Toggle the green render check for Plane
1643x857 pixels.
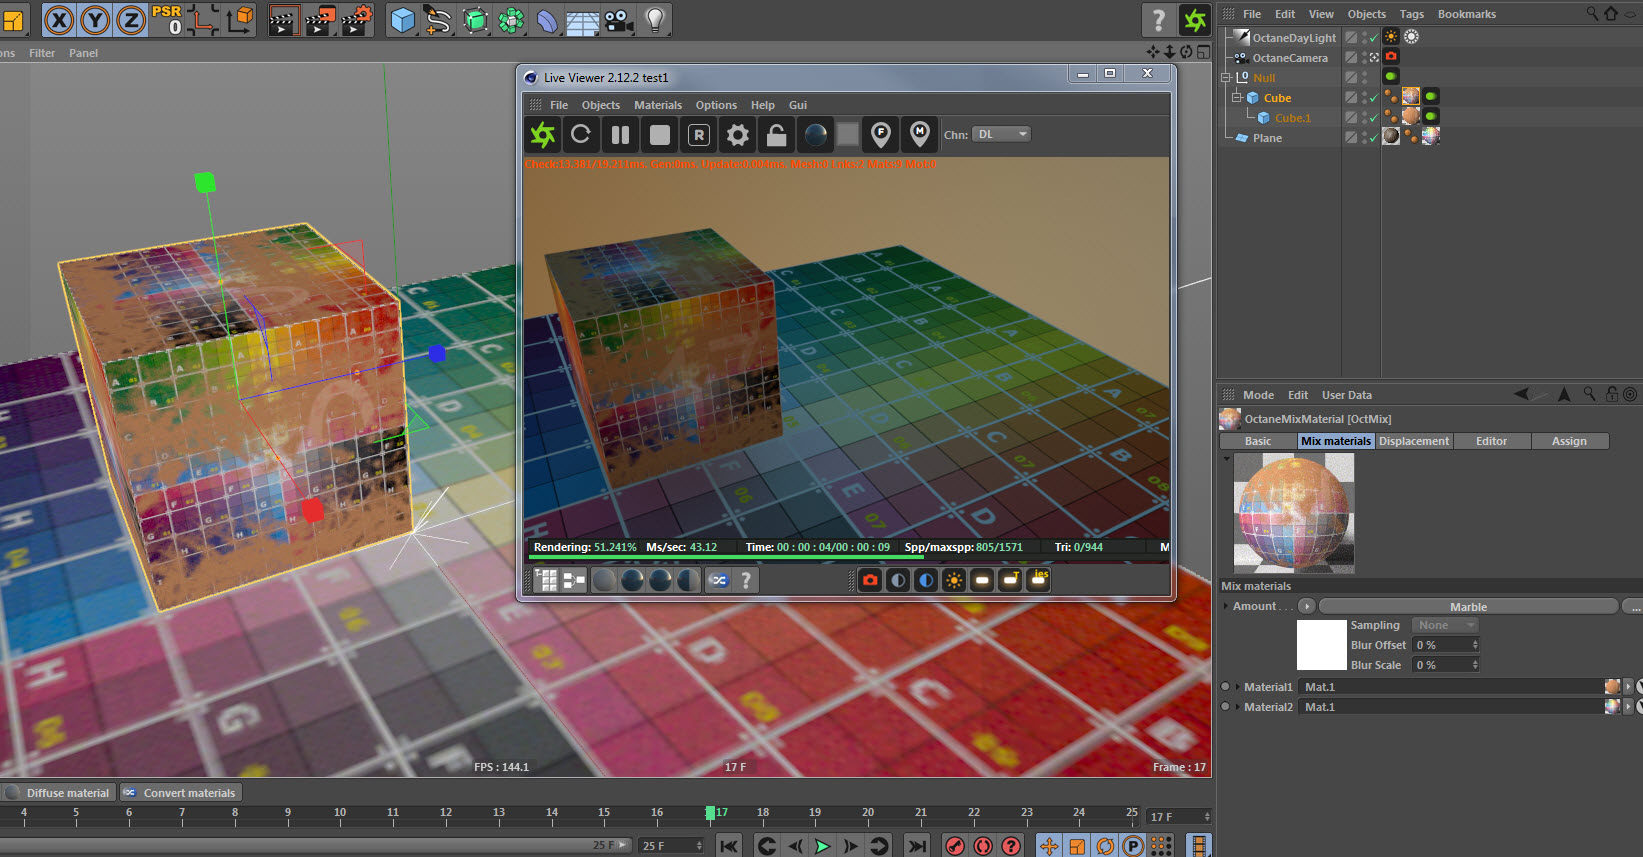click(1374, 138)
